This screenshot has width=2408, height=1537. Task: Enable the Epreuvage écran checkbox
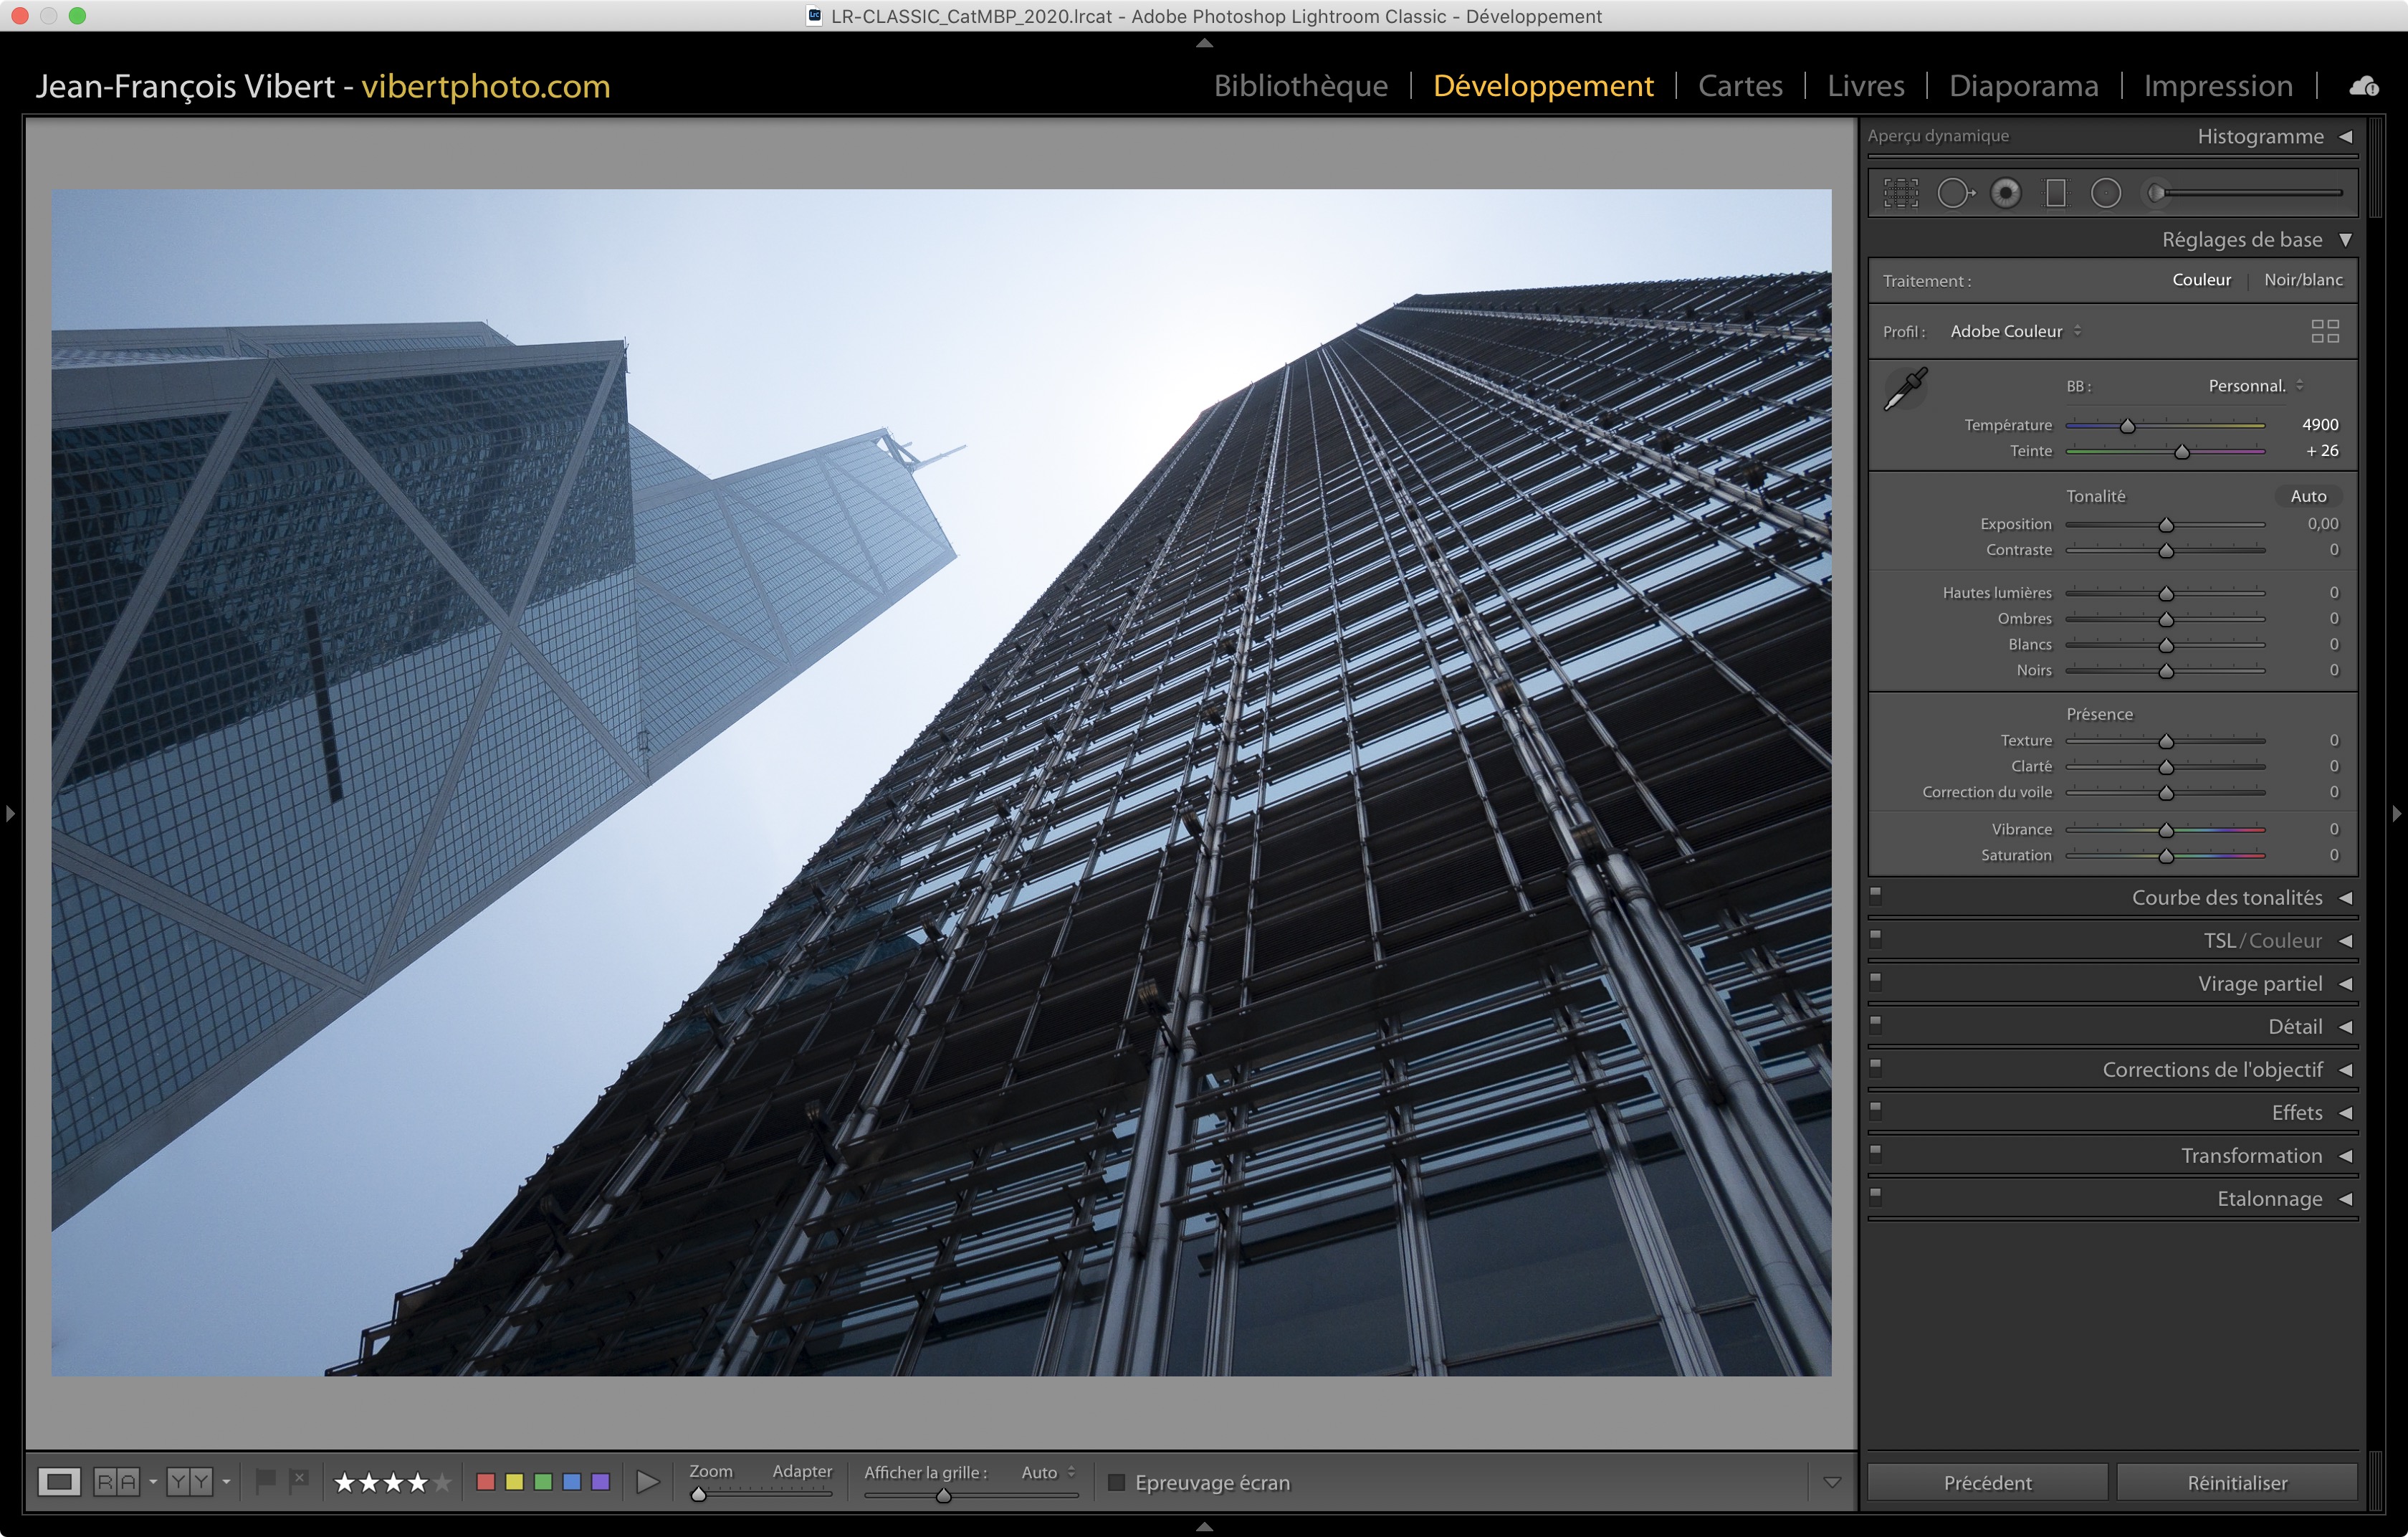pyautogui.click(x=1117, y=1482)
